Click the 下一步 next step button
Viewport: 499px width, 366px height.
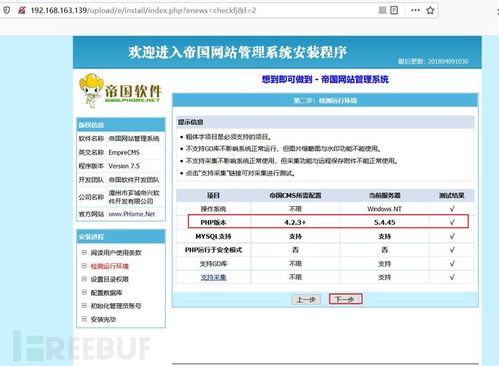pos(345,299)
